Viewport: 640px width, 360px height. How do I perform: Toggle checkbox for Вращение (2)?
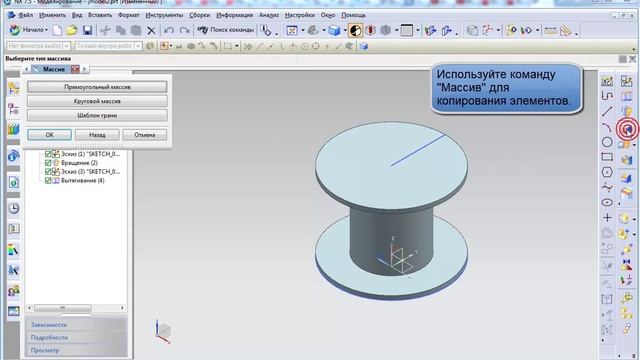[48, 163]
